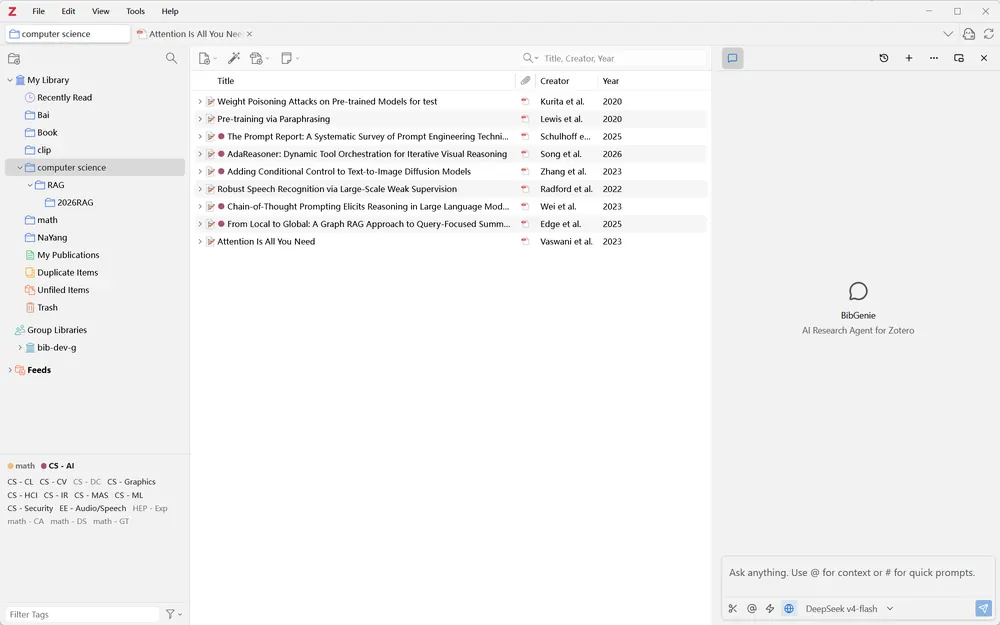Screen dimensions: 1000x625
Task: Open the collection search magnifier icon
Action: [171, 58]
